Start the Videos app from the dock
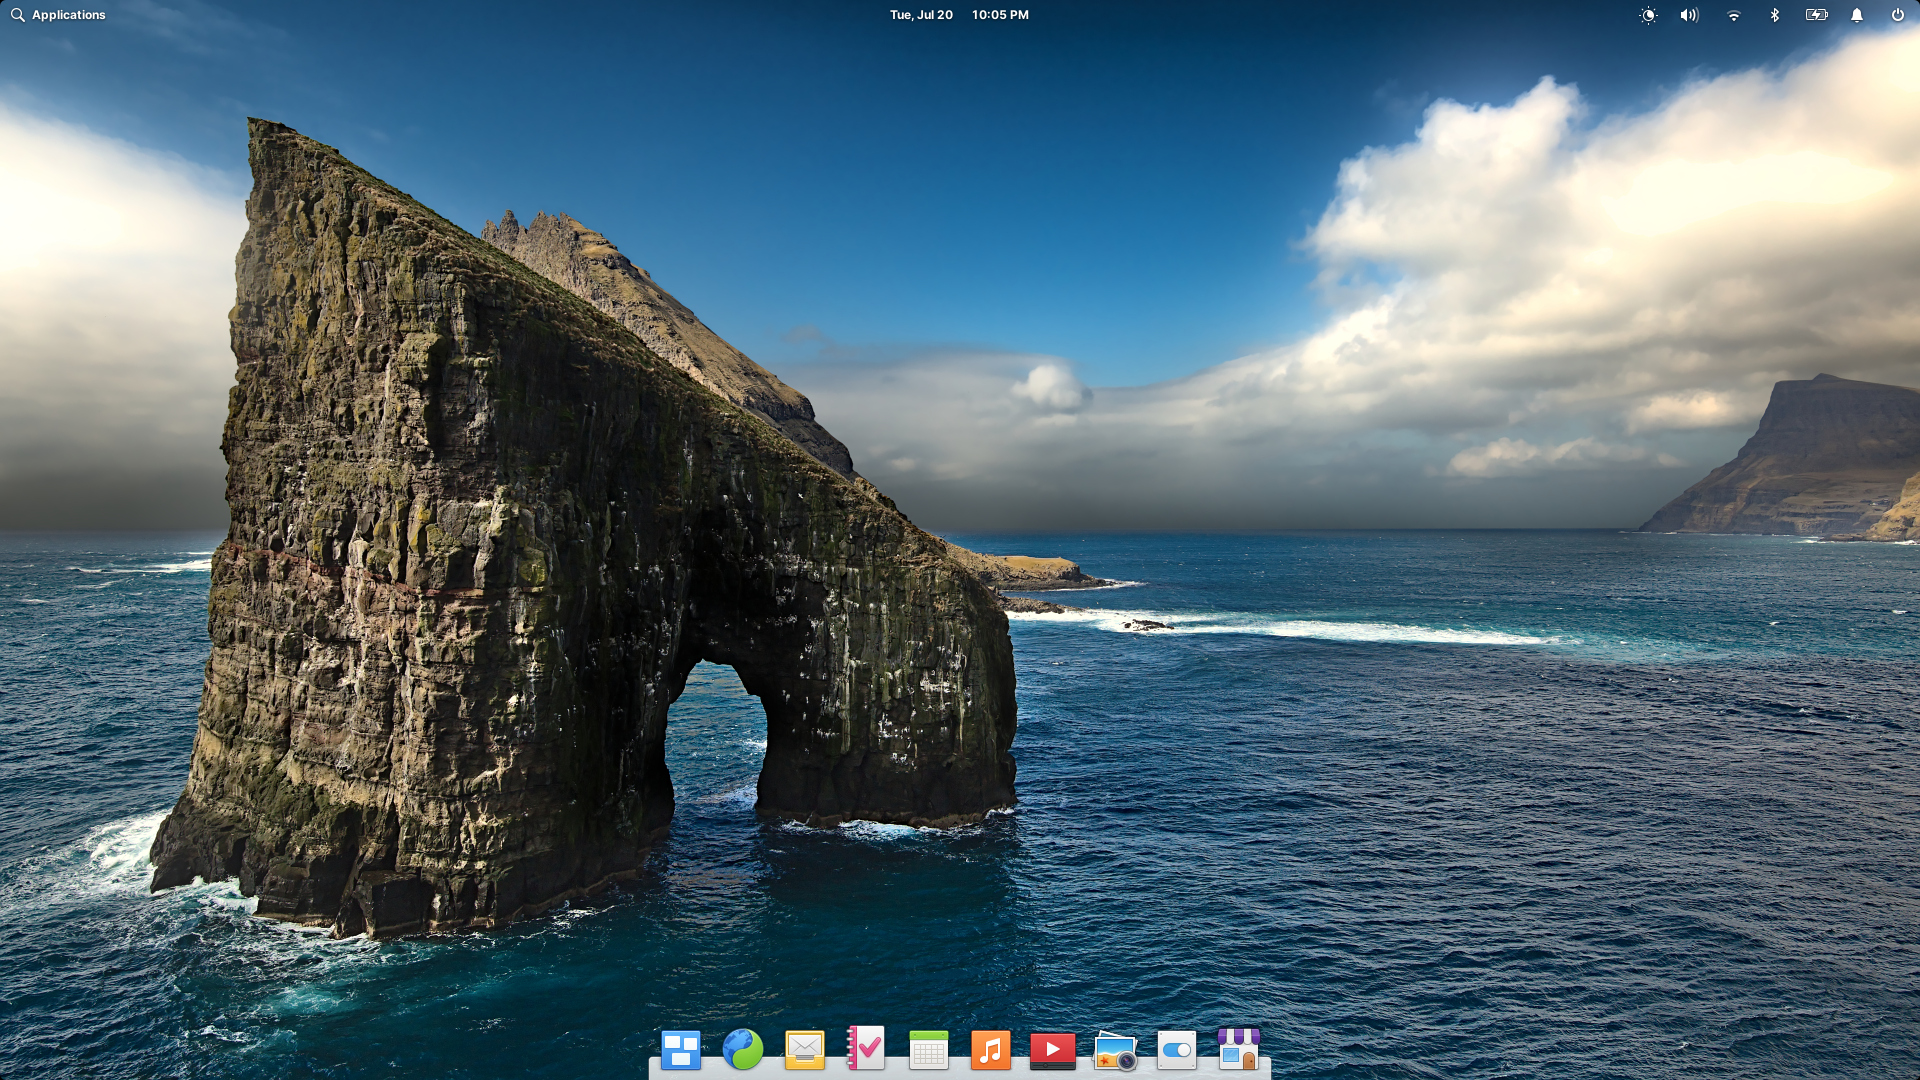The image size is (1920, 1080). pos(1053,1050)
